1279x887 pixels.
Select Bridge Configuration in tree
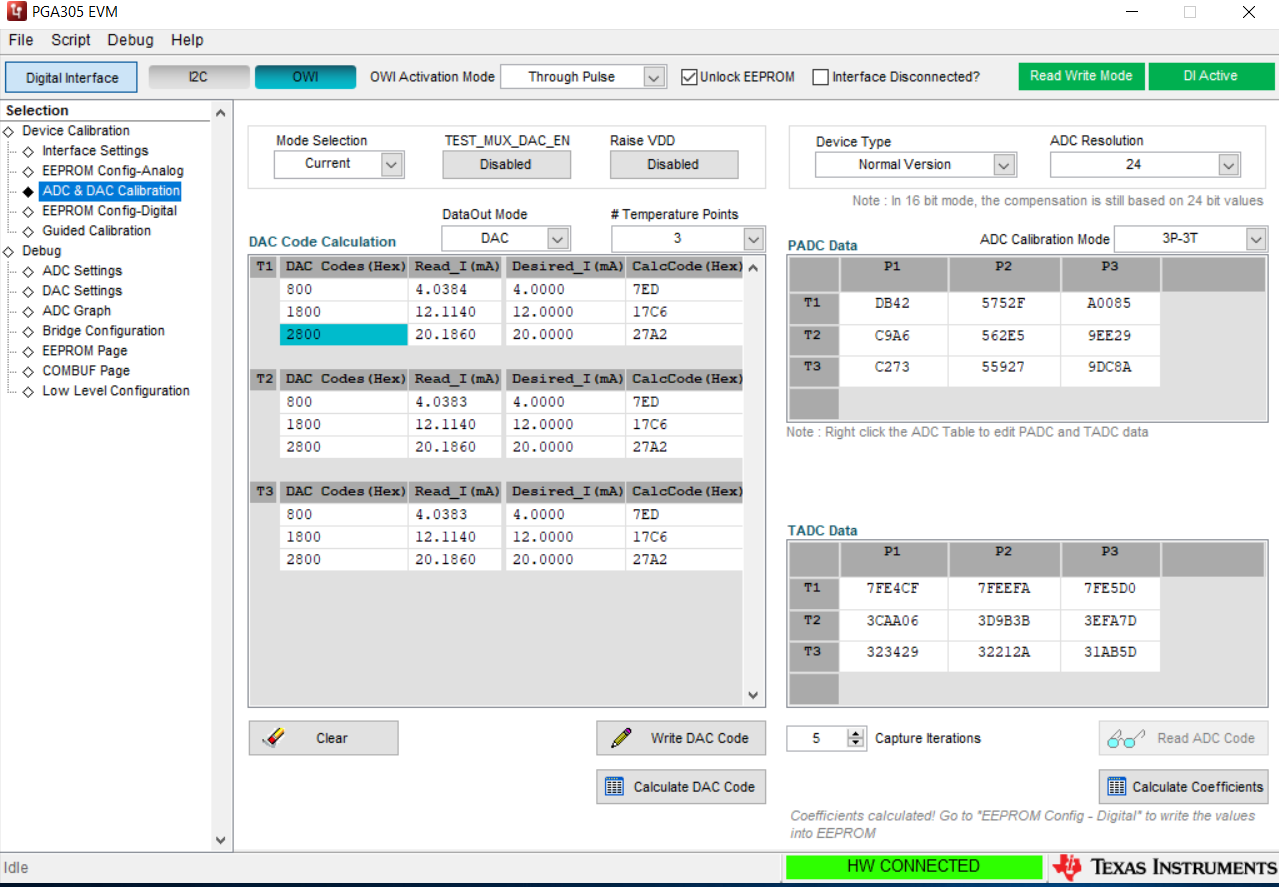pyautogui.click(x=104, y=331)
